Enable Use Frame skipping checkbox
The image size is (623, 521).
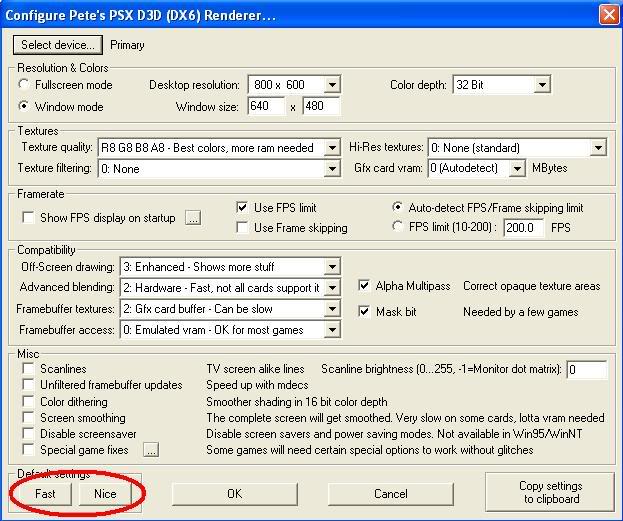243,228
